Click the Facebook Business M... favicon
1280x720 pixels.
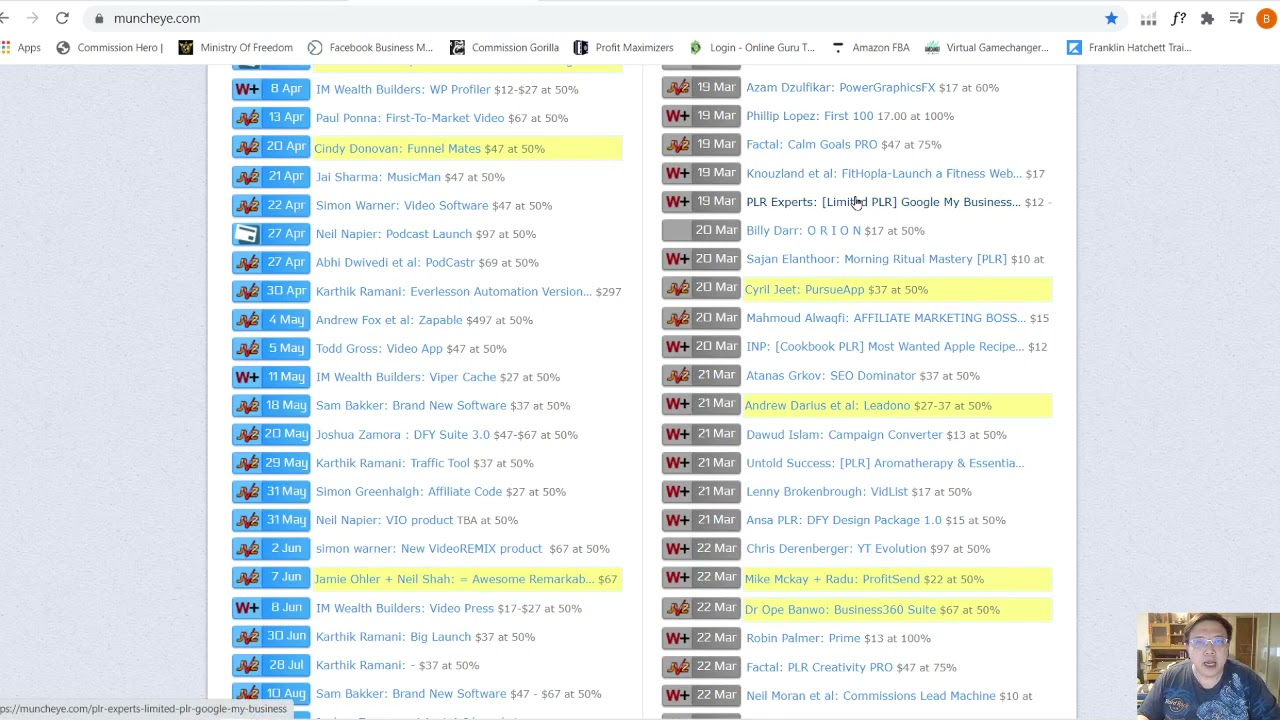(x=315, y=47)
